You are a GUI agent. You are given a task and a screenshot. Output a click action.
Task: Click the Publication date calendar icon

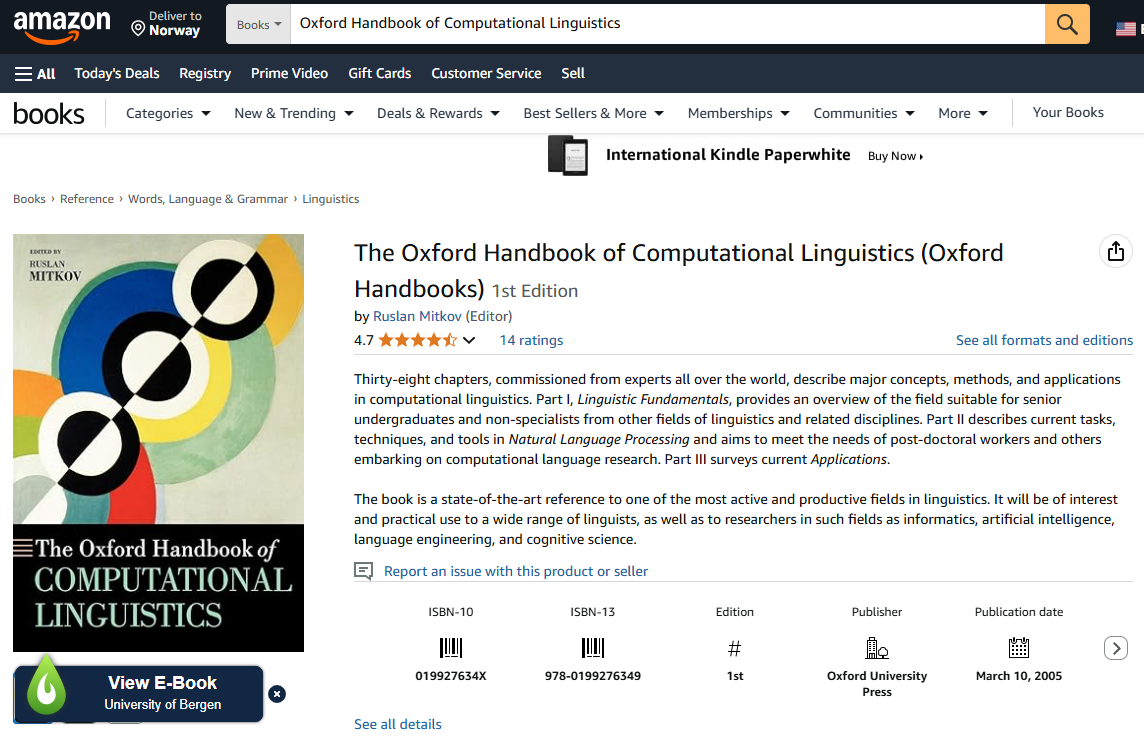(x=1019, y=647)
